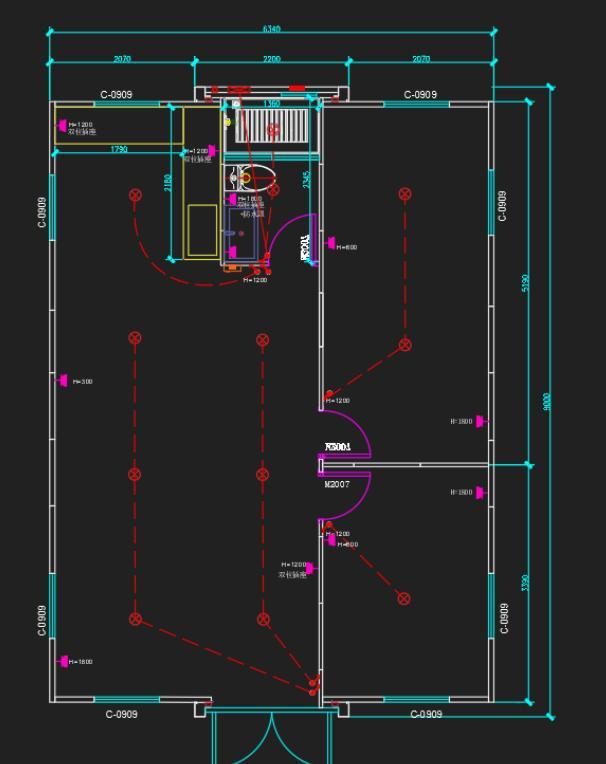Image resolution: width=606 pixels, height=764 pixels.
Task: Click the H=300 height annotation
Action: (x=82, y=382)
